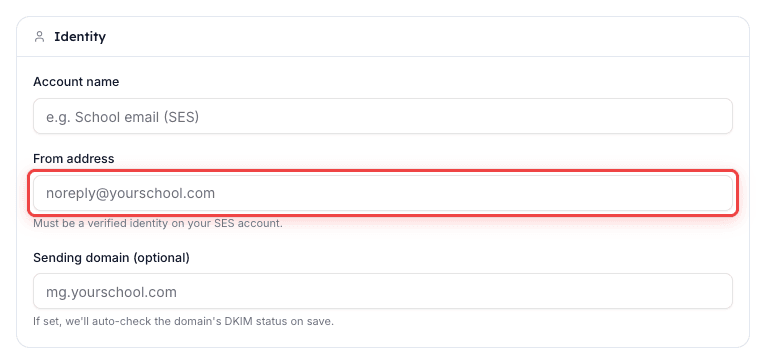
Task: Focus the Account name input field
Action: tap(383, 116)
